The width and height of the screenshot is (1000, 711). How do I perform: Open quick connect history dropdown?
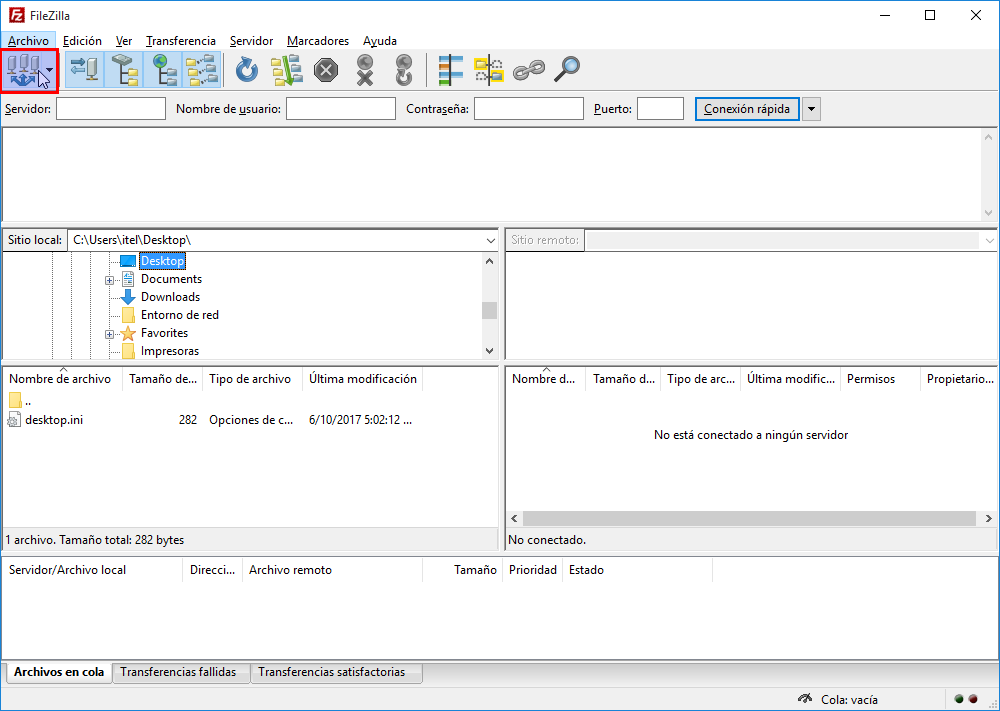[x=811, y=109]
